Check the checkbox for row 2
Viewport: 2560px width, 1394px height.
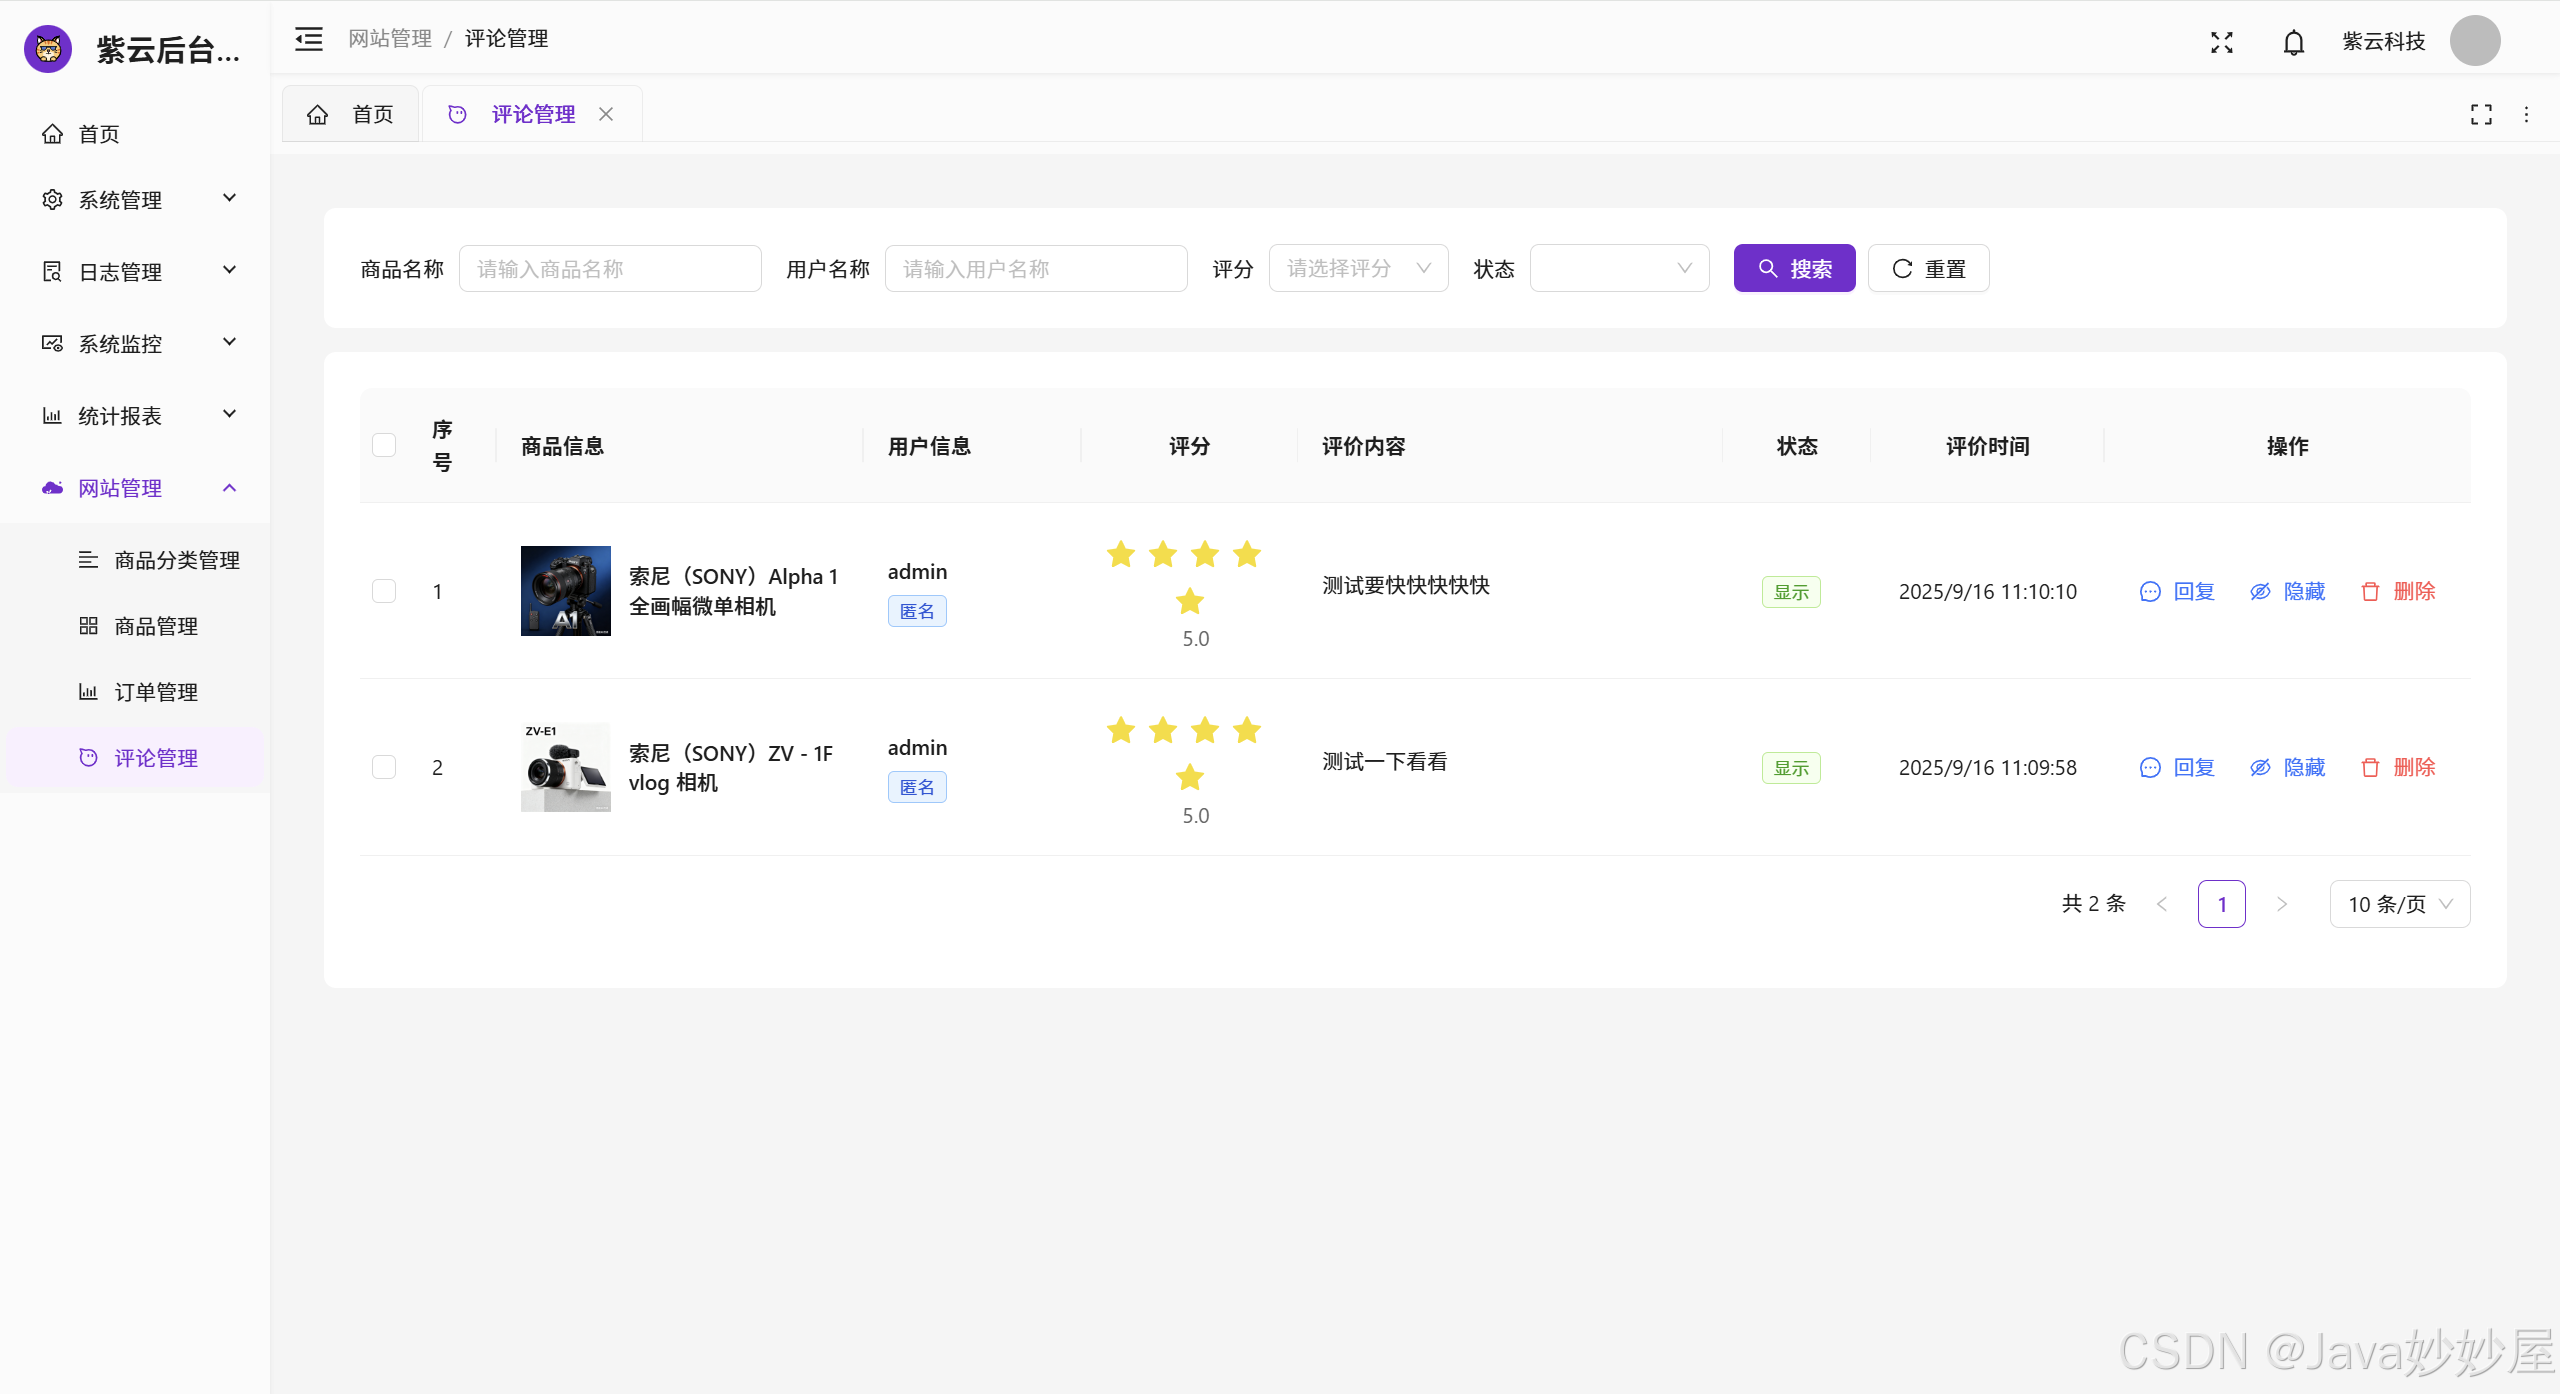point(384,767)
